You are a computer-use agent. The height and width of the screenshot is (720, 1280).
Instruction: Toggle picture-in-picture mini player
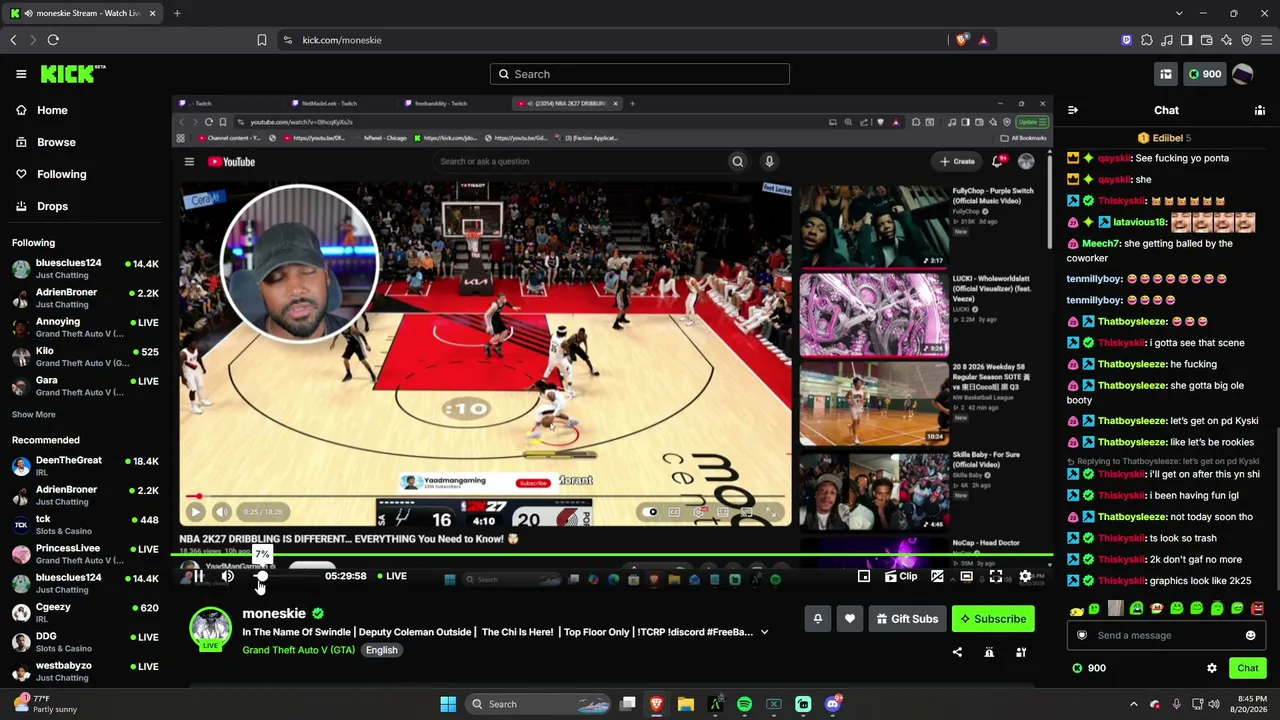pos(864,576)
